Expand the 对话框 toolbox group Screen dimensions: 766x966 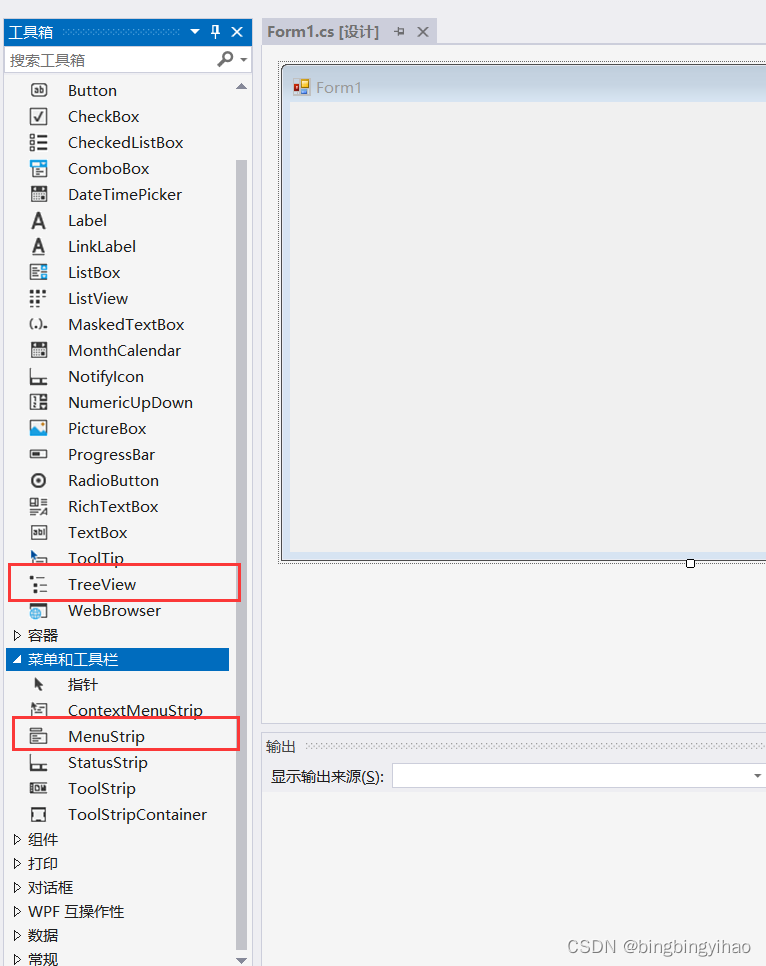17,887
